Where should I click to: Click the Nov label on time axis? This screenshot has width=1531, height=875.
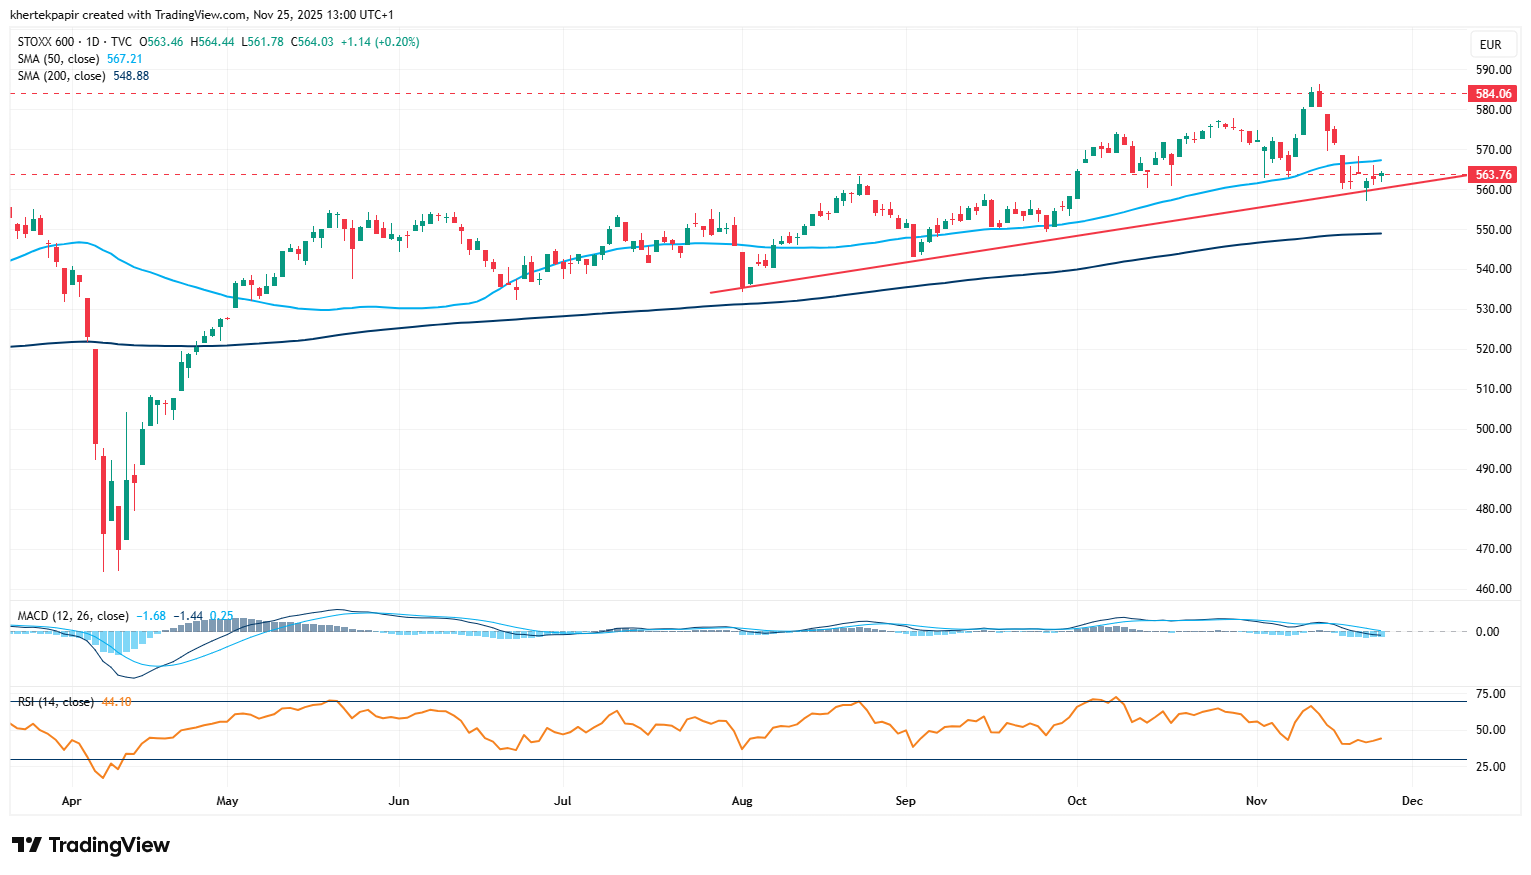point(1257,801)
